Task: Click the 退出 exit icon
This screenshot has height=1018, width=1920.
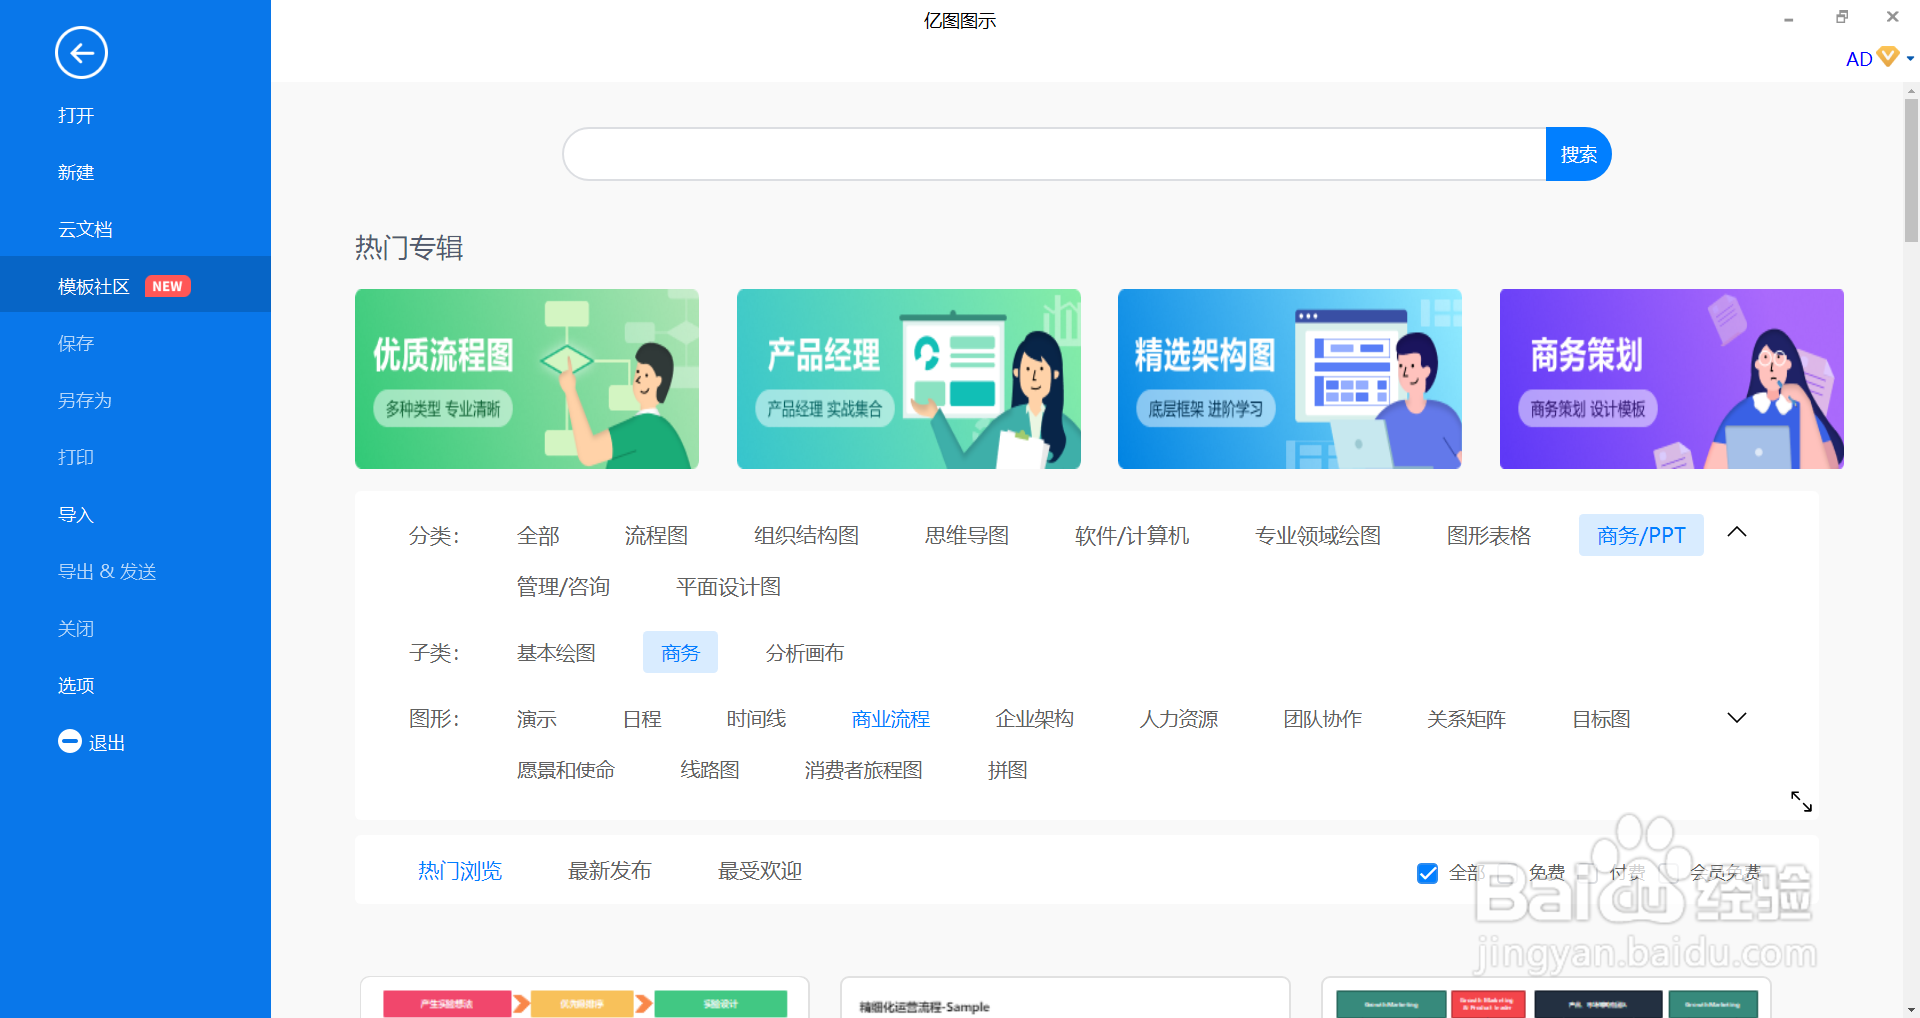Action: pos(69,741)
